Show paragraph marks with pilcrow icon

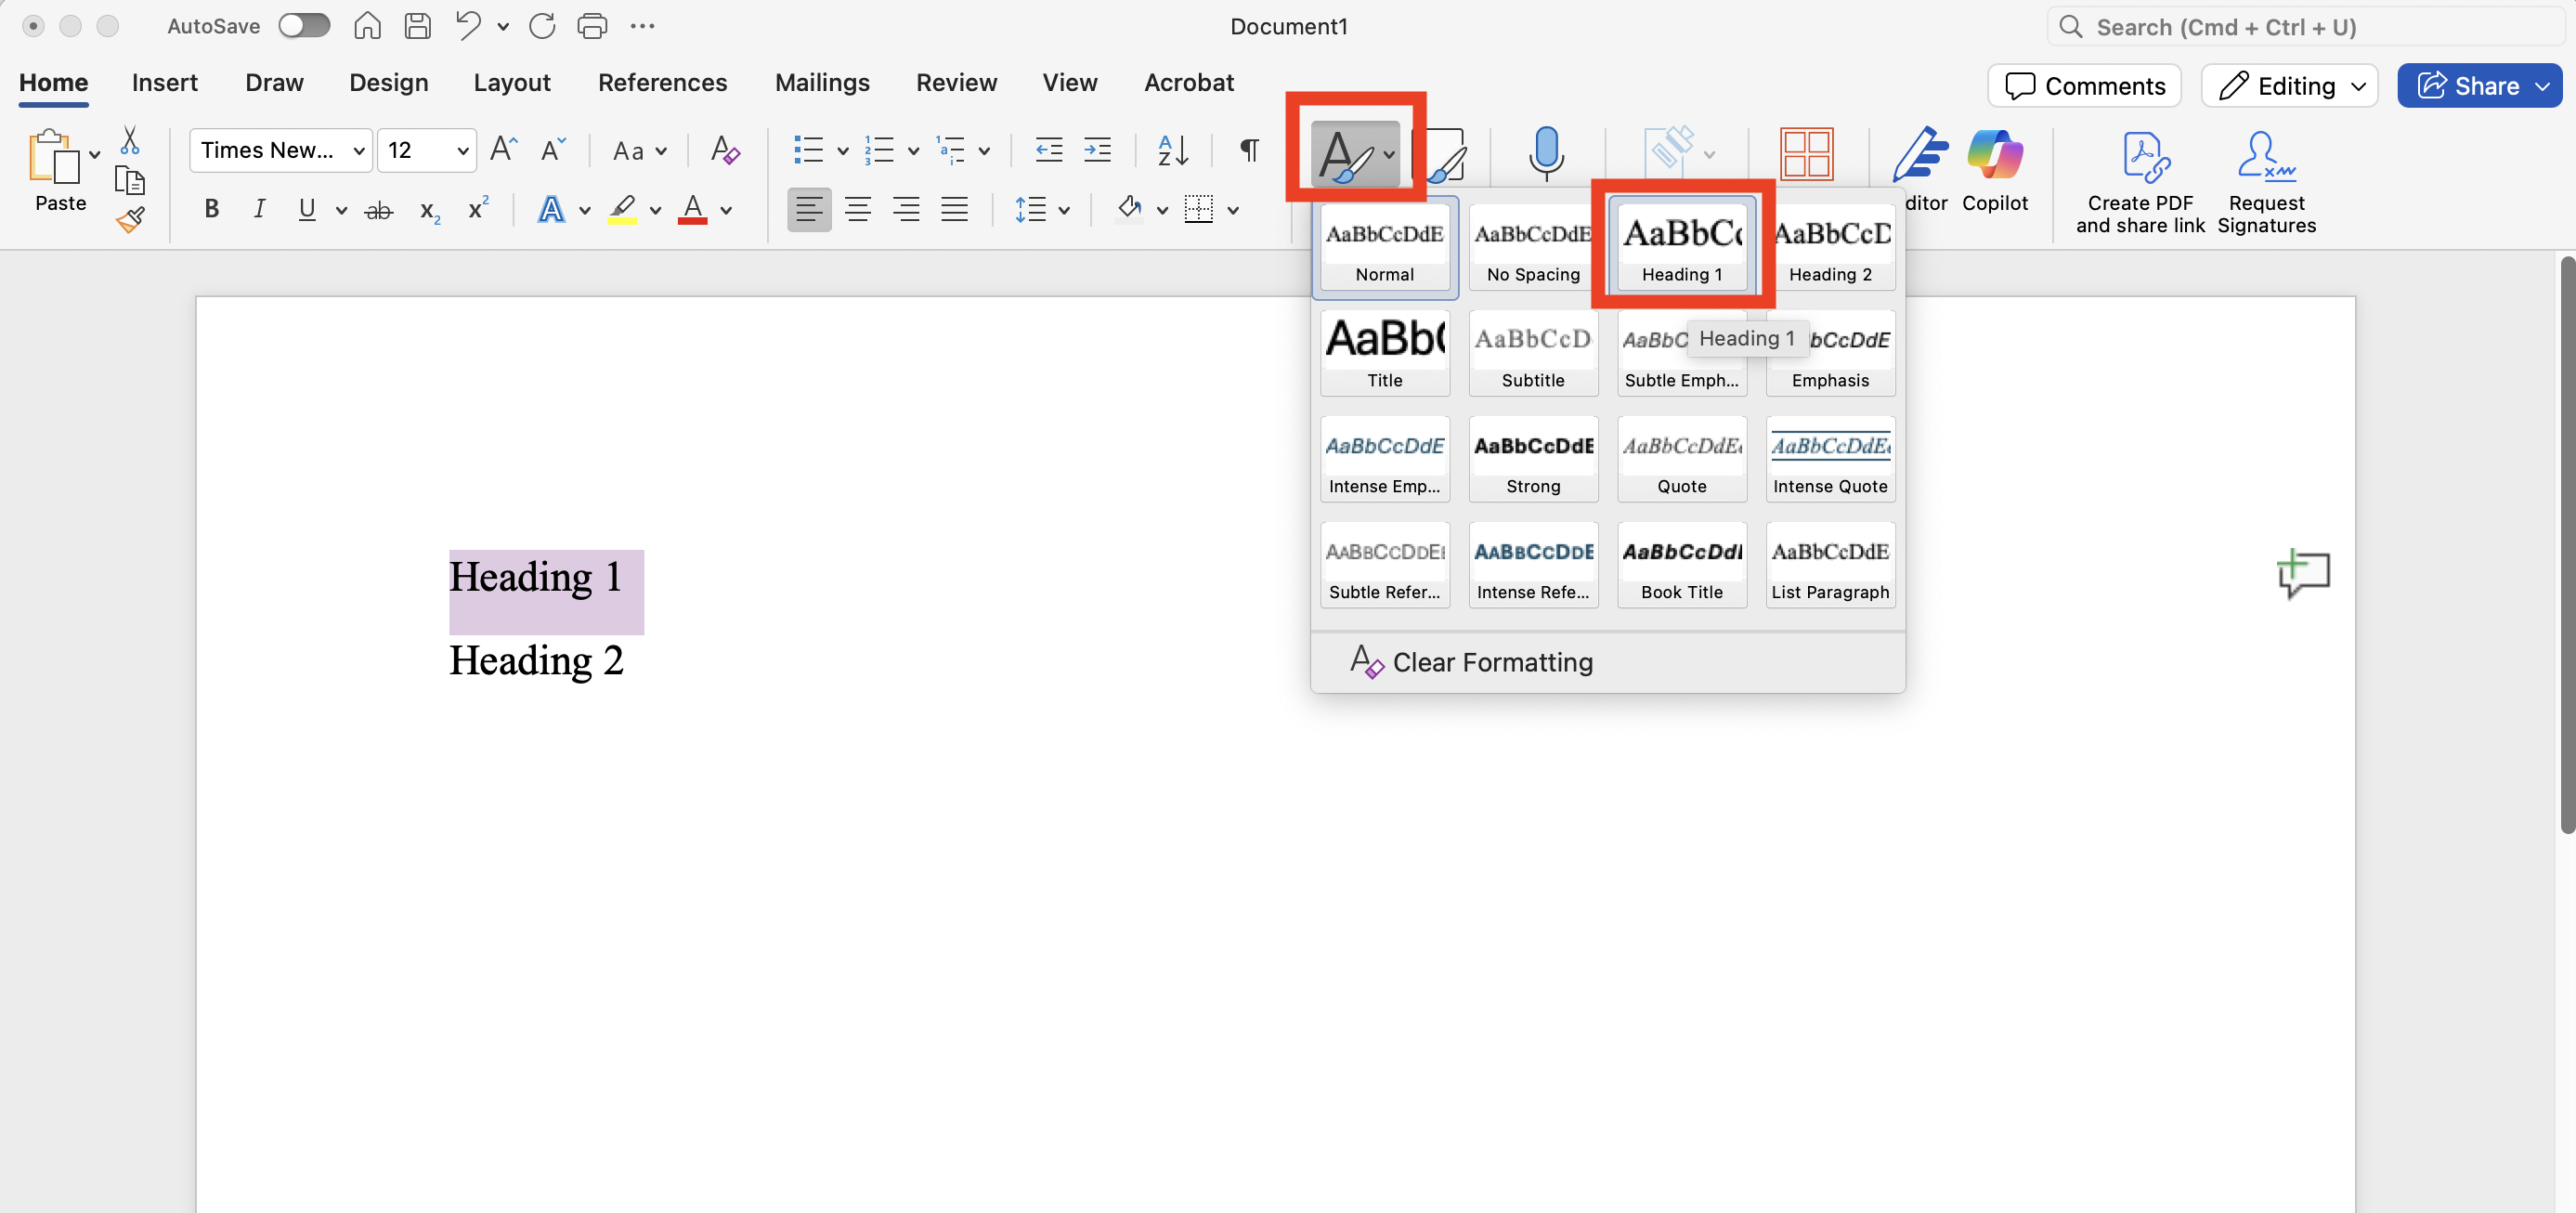[x=1249, y=150]
